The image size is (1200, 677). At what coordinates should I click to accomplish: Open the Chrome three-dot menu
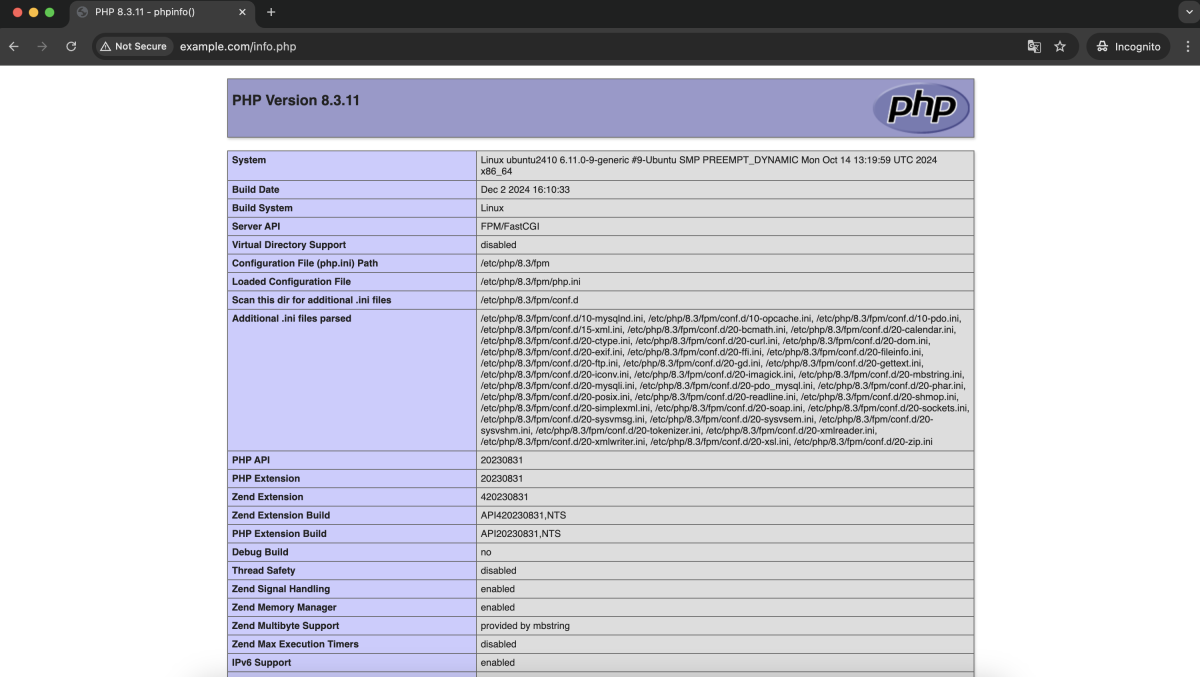point(1187,46)
